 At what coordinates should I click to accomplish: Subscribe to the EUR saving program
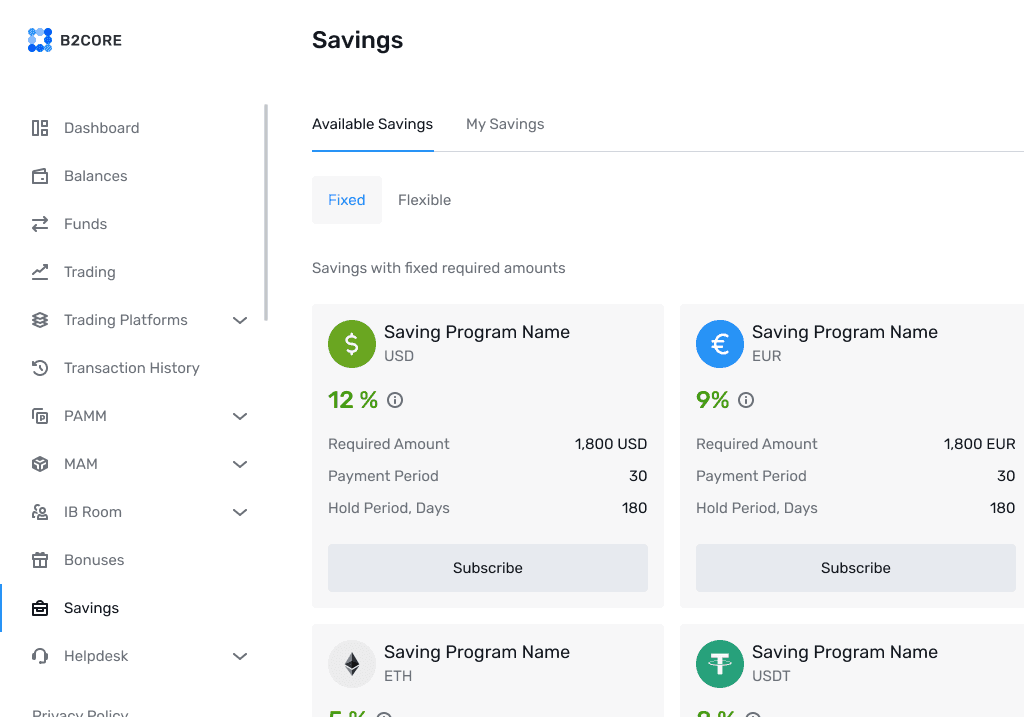[856, 568]
